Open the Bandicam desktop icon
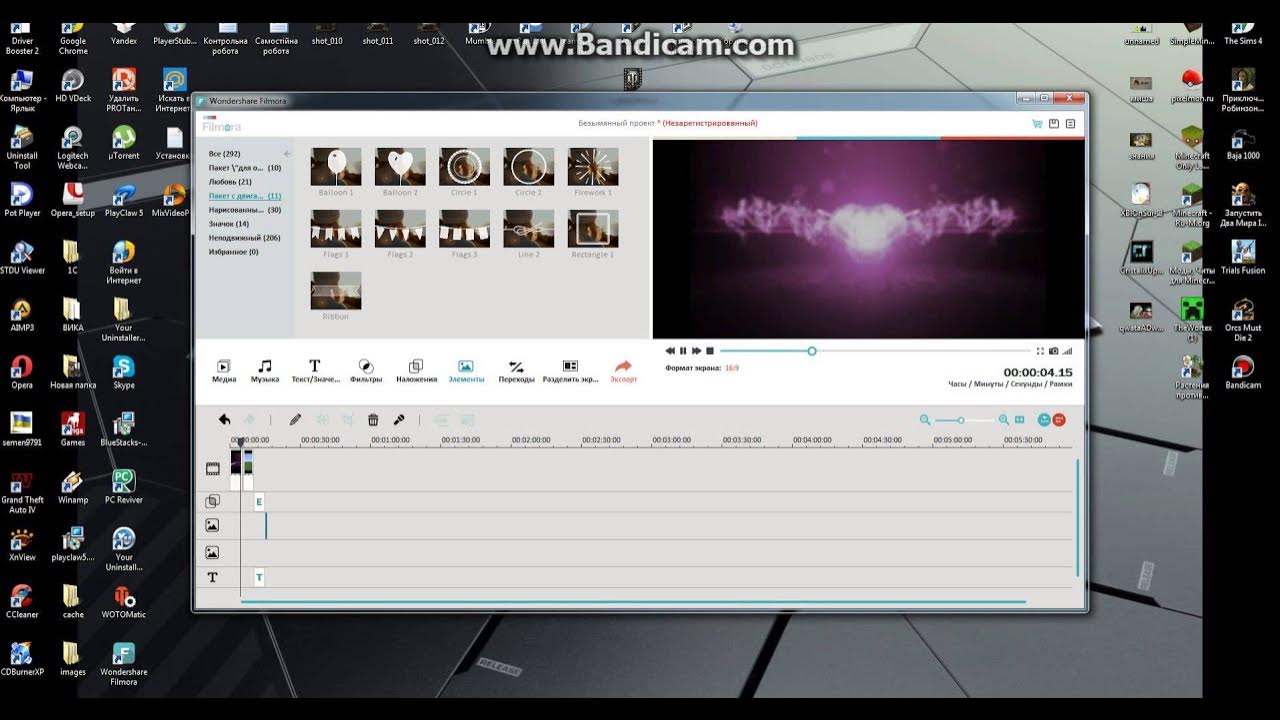The height and width of the screenshot is (720, 1280). (1243, 372)
